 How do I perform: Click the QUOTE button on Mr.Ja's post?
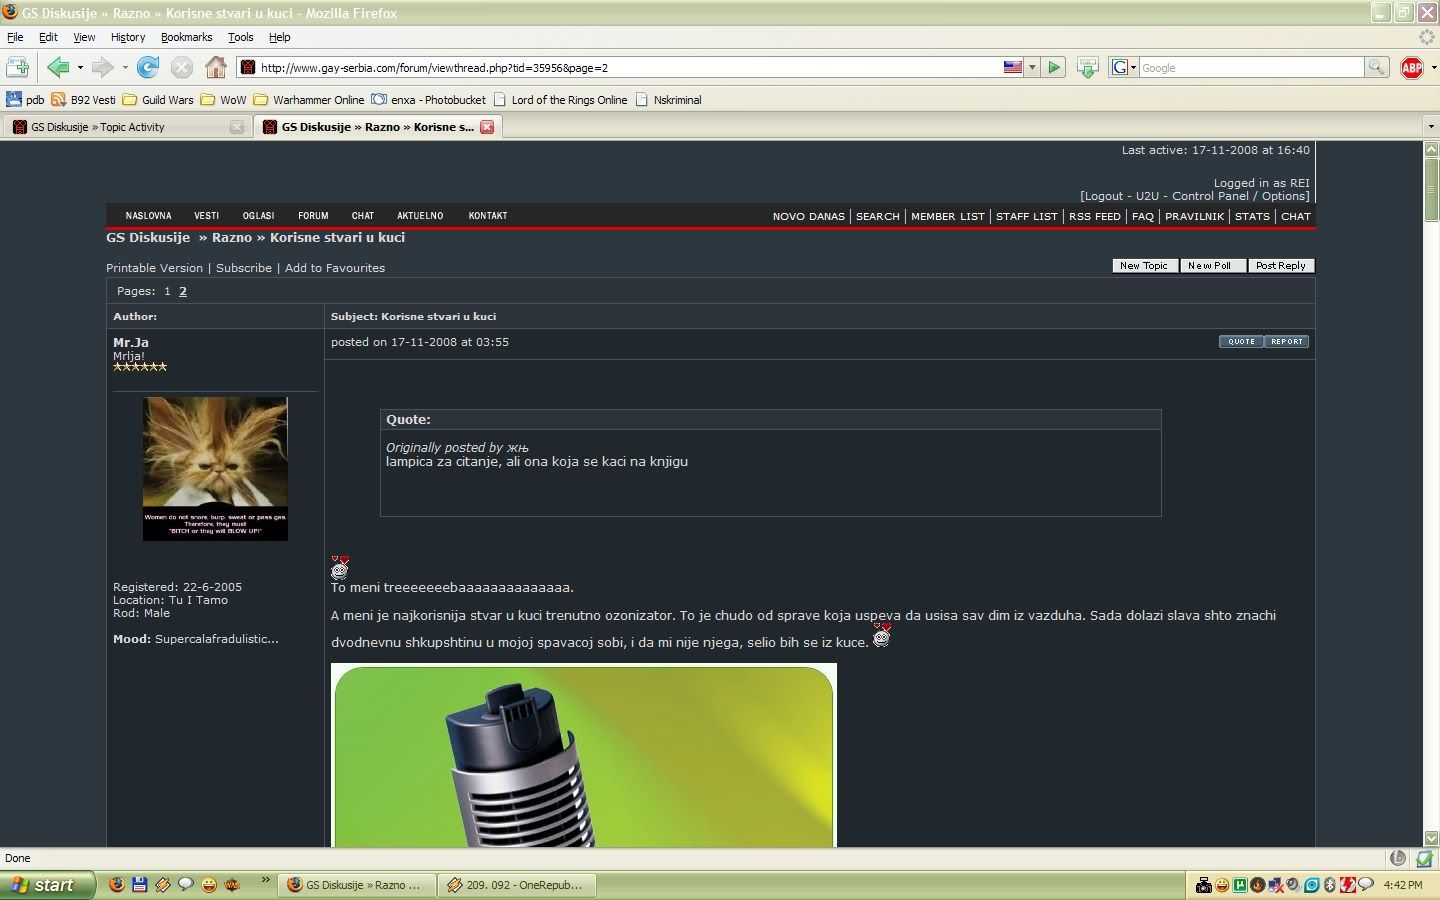1241,341
